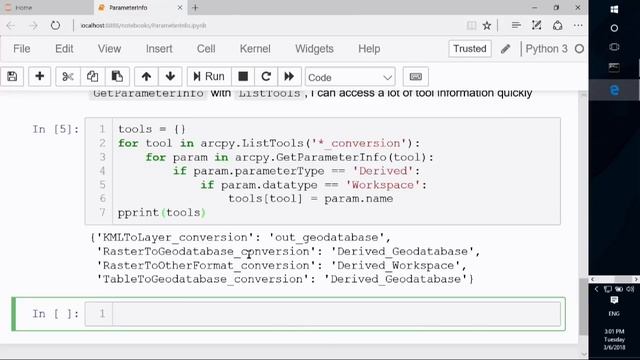Open Cortana search circle icon
This screenshot has width=640, height=360.
[614, 28]
